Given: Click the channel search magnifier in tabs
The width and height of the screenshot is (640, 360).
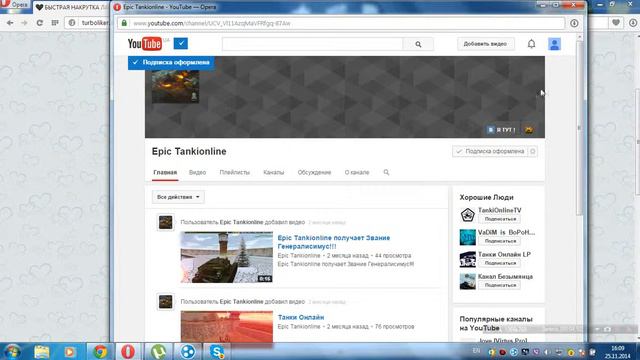Looking at the screenshot, I should pos(386,172).
